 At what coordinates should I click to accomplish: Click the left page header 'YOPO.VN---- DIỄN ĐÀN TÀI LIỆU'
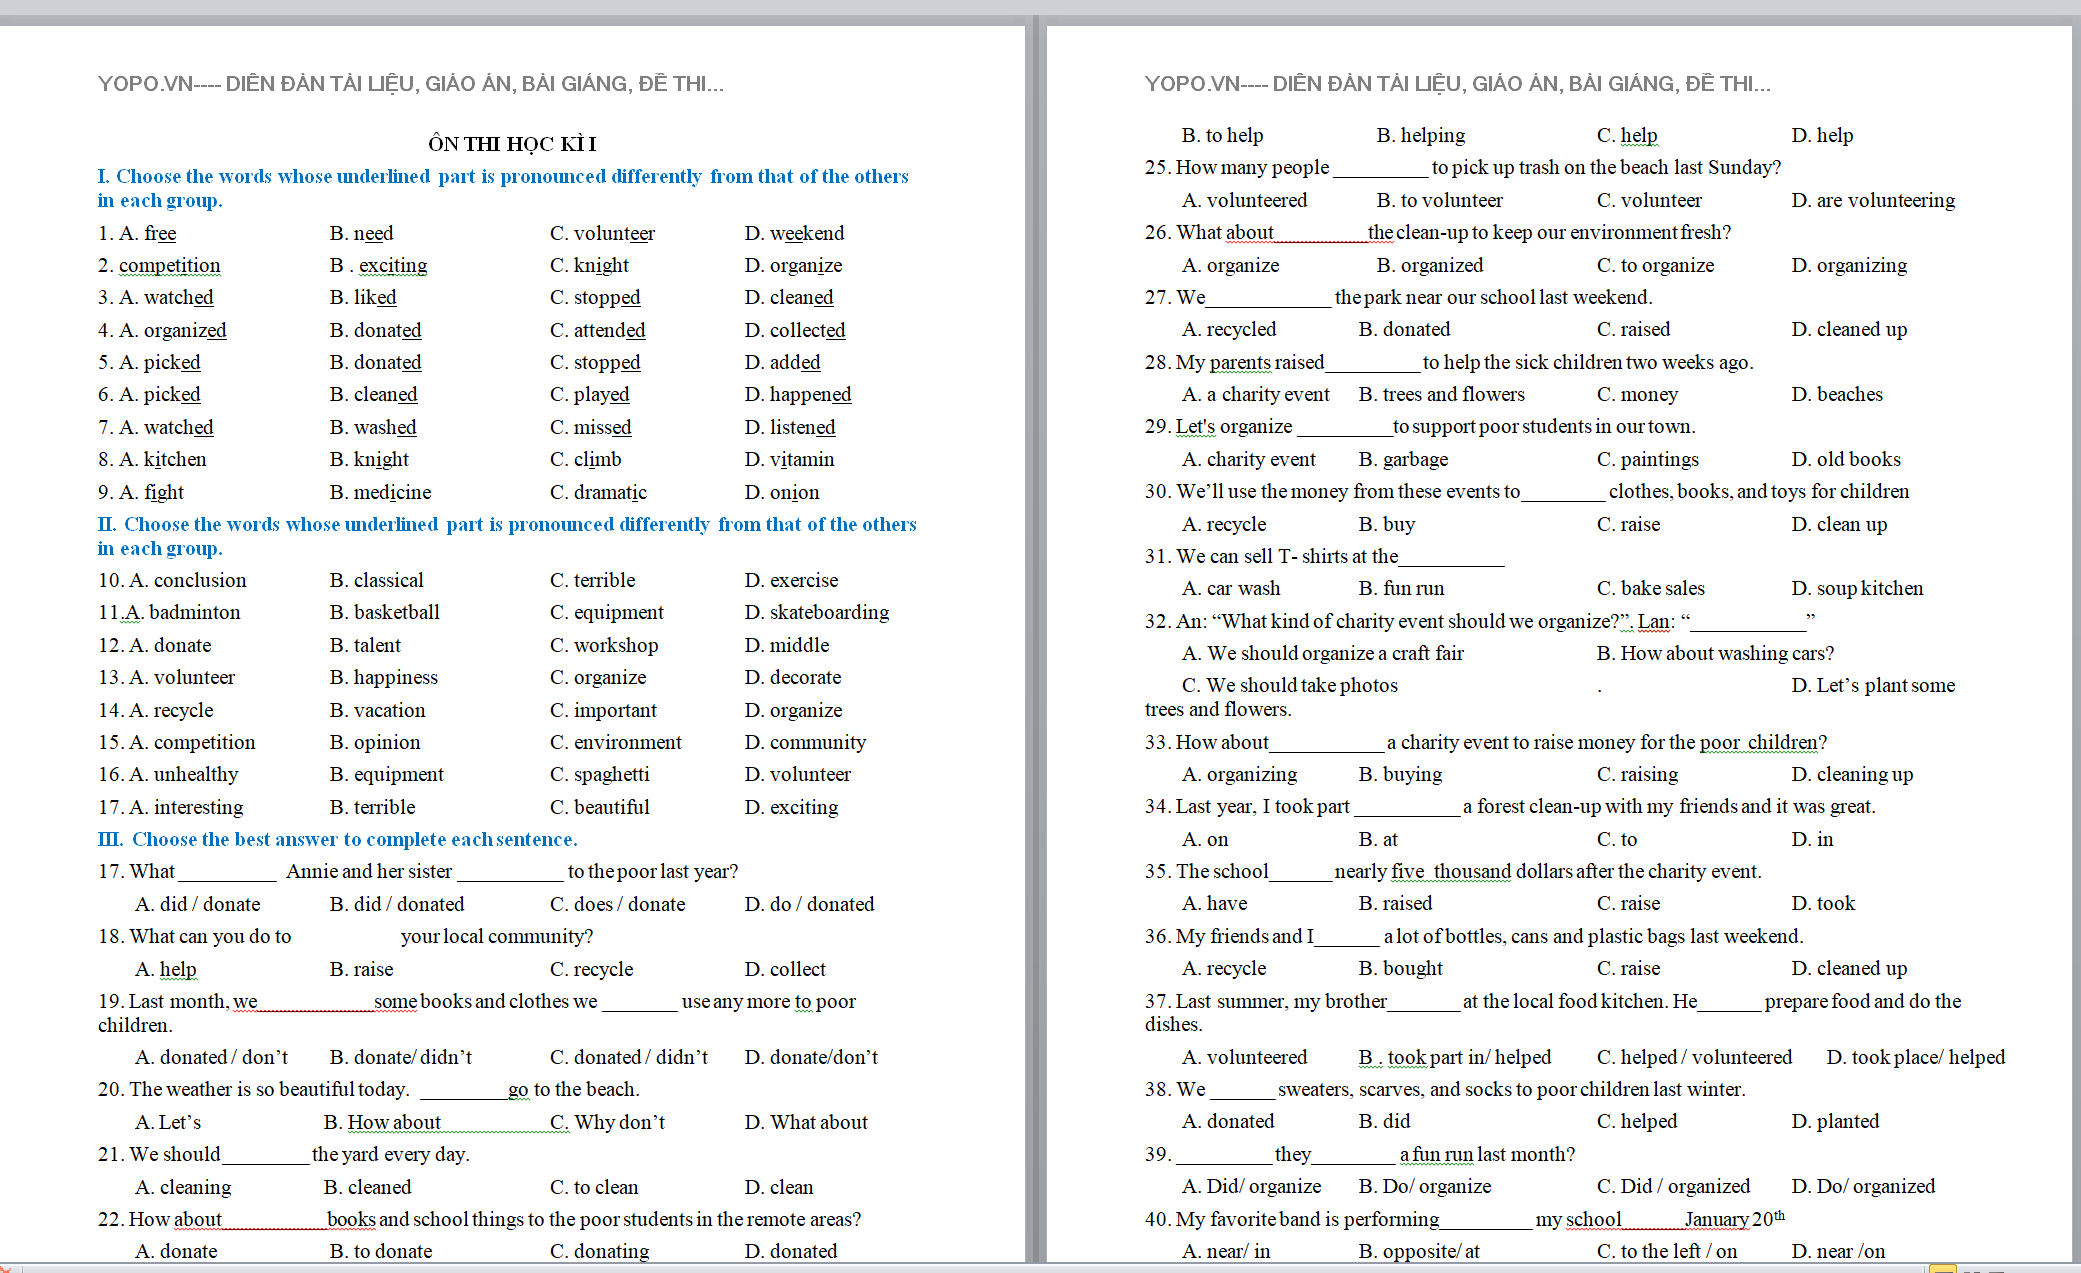pyautogui.click(x=410, y=84)
